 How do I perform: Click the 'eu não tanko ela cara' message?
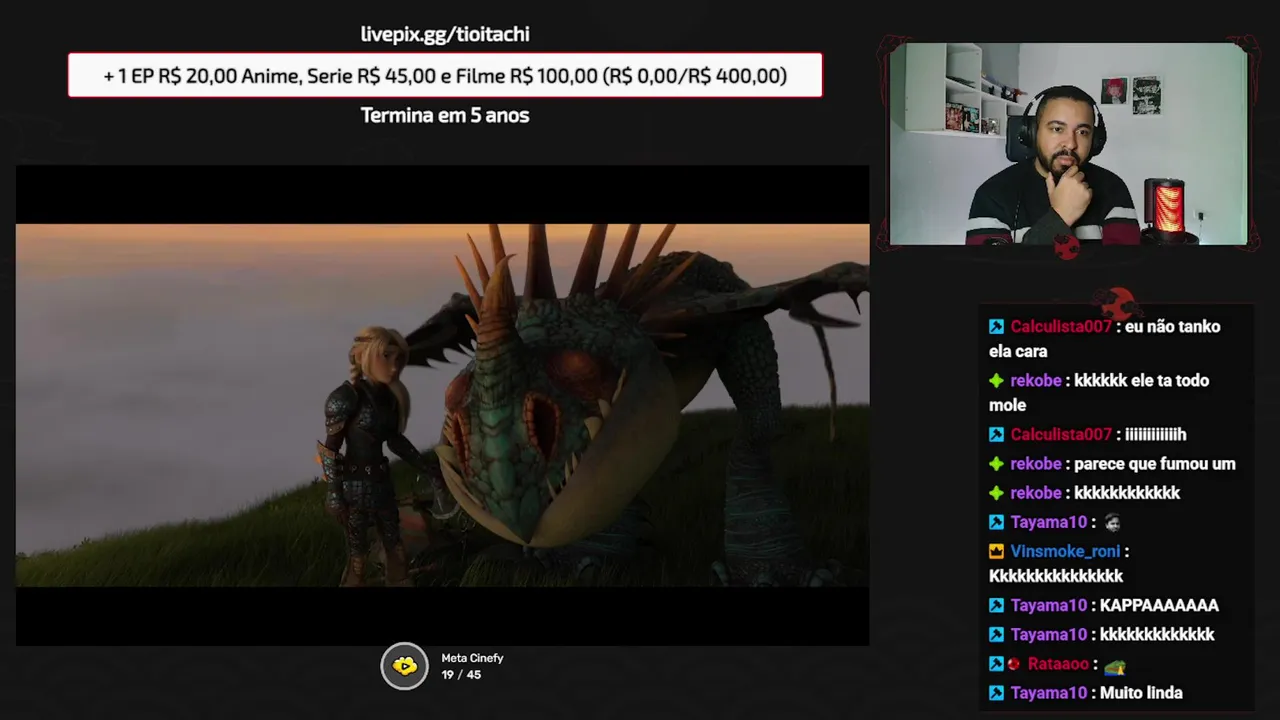[x=1104, y=339]
